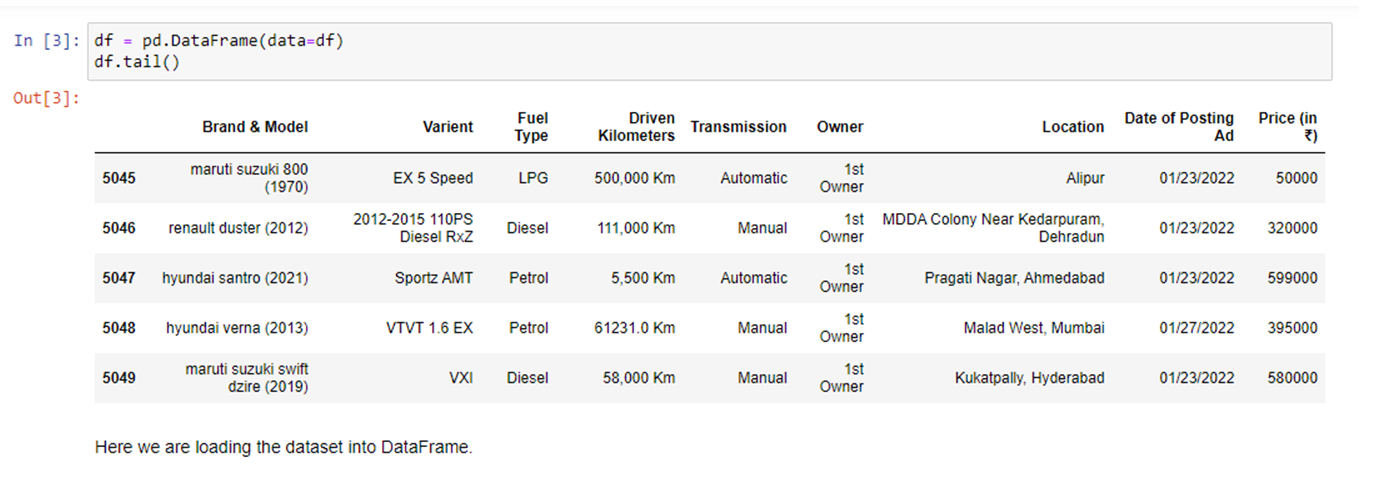Click the Price (in ₹) column header

pyautogui.click(x=1288, y=127)
